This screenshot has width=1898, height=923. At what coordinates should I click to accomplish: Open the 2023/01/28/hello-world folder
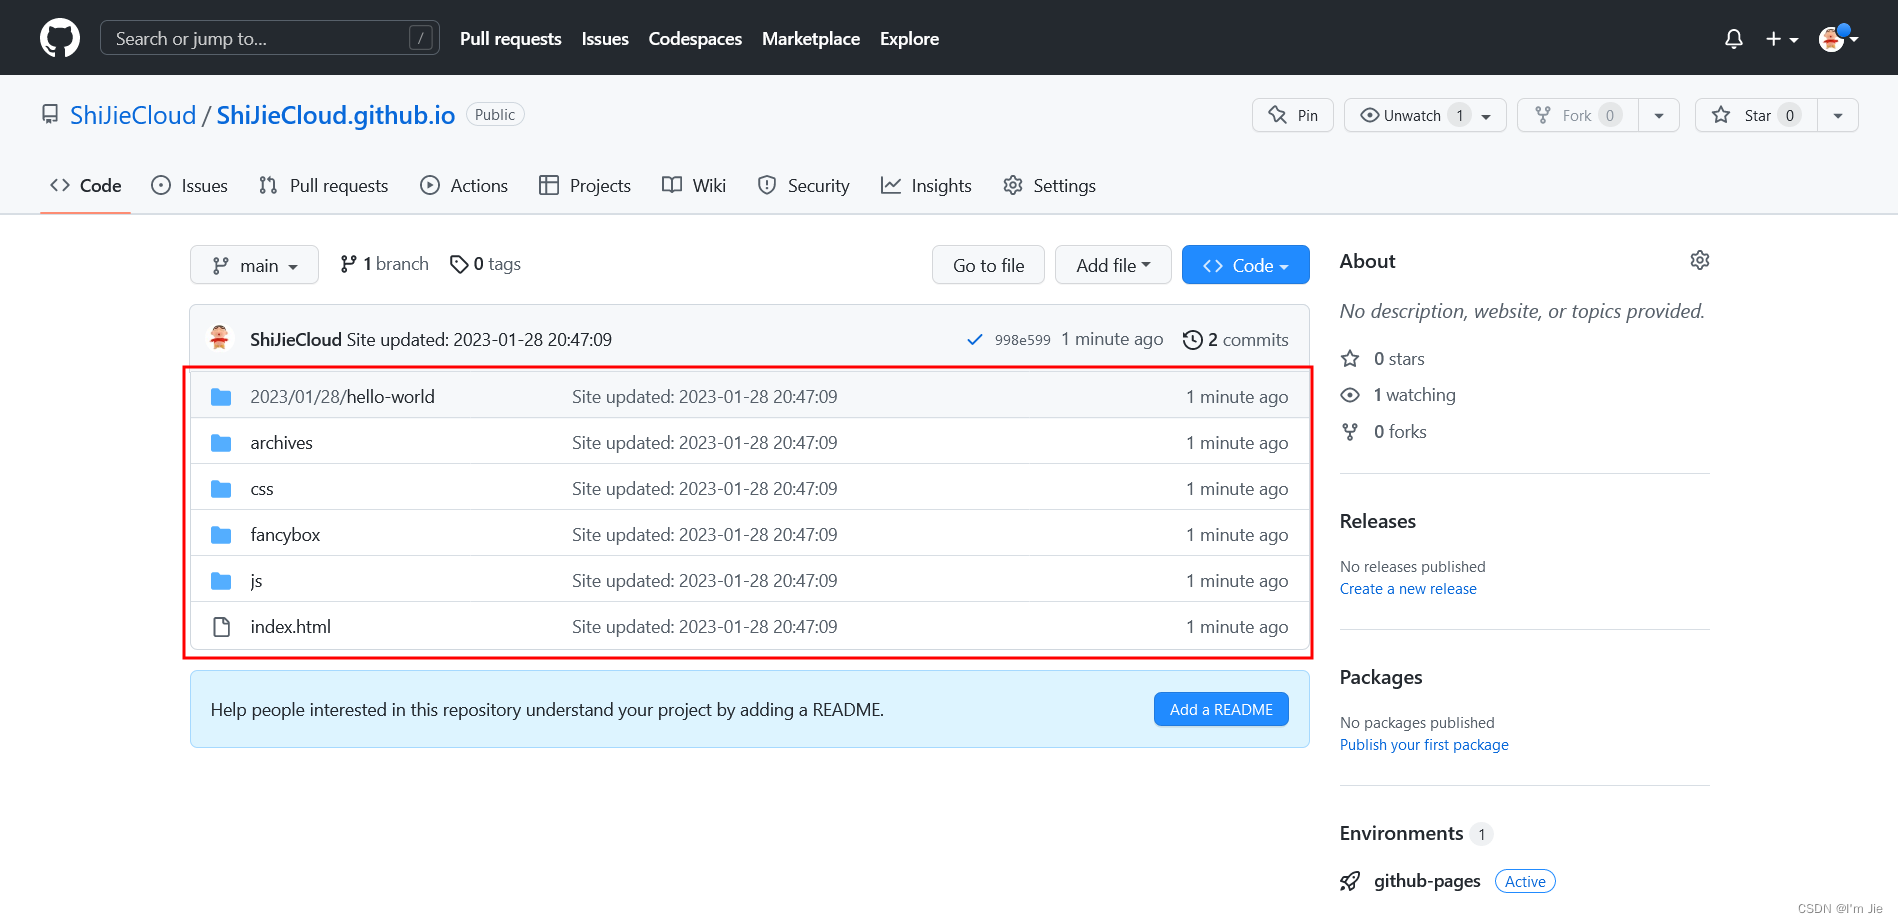pyautogui.click(x=342, y=397)
